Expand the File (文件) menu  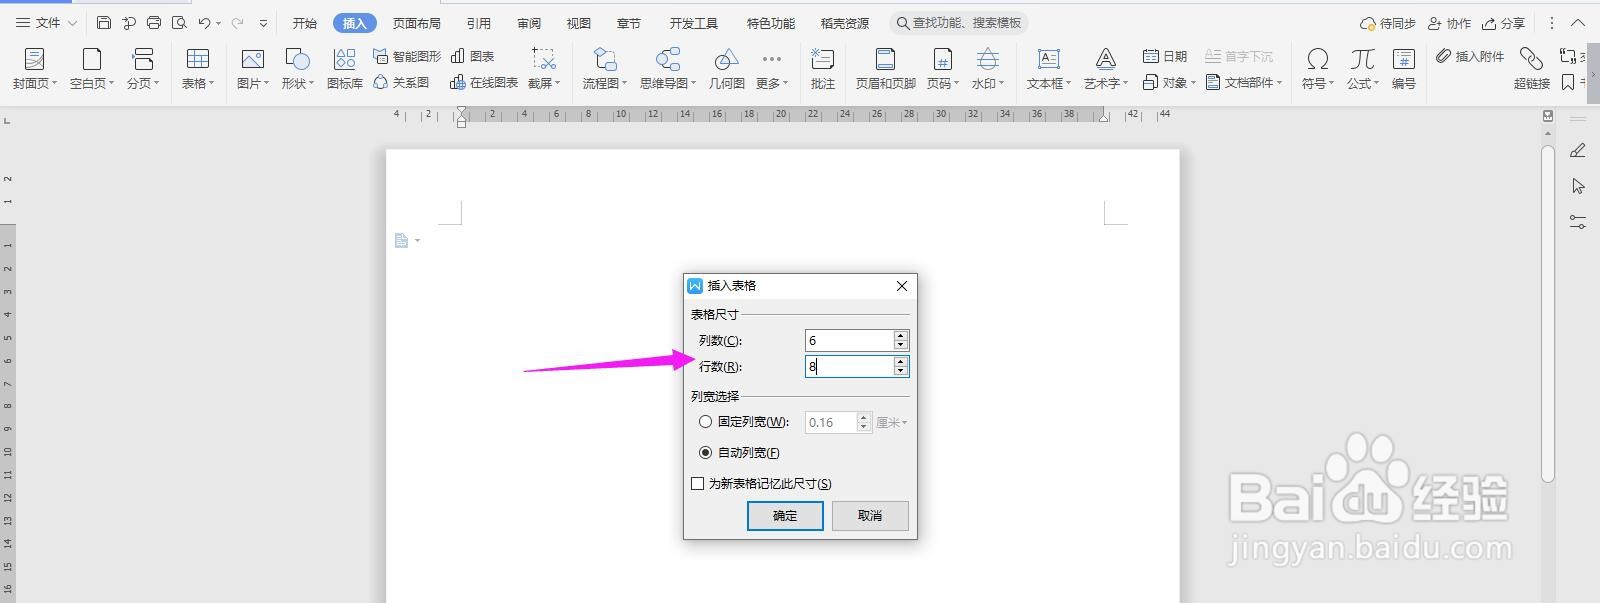[46, 22]
